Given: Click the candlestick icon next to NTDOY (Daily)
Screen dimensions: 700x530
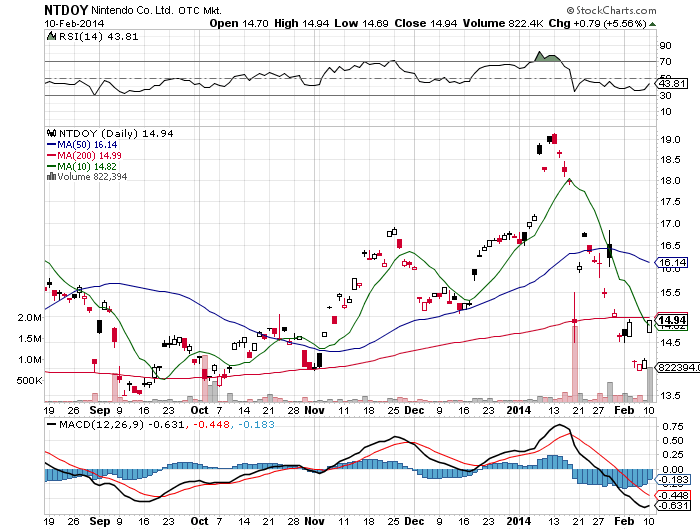Looking at the screenshot, I should (x=51, y=133).
